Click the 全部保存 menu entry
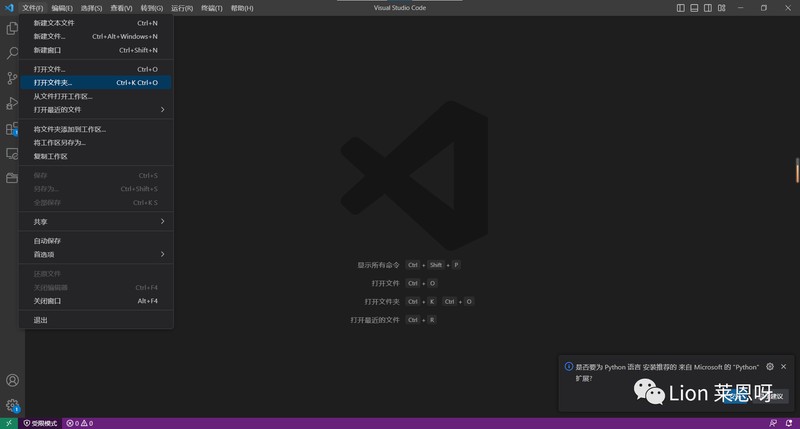This screenshot has height=429, width=800. coord(96,203)
